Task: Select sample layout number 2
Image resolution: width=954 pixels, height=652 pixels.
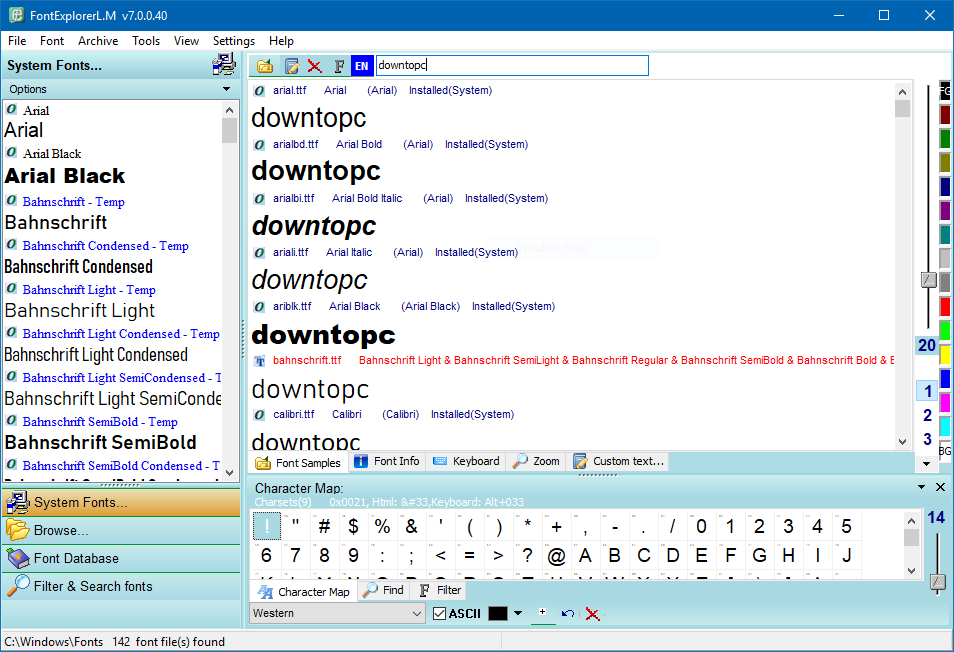Action: point(927,415)
